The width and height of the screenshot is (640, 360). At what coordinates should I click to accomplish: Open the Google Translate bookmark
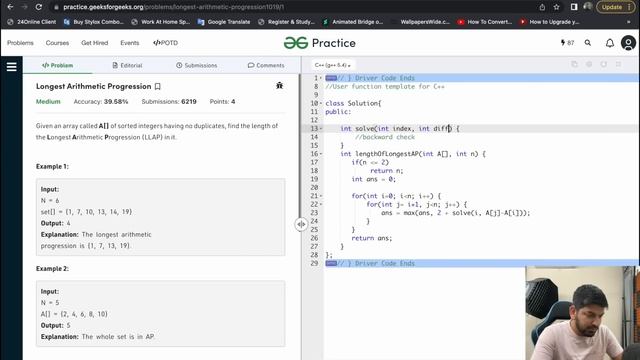point(224,22)
